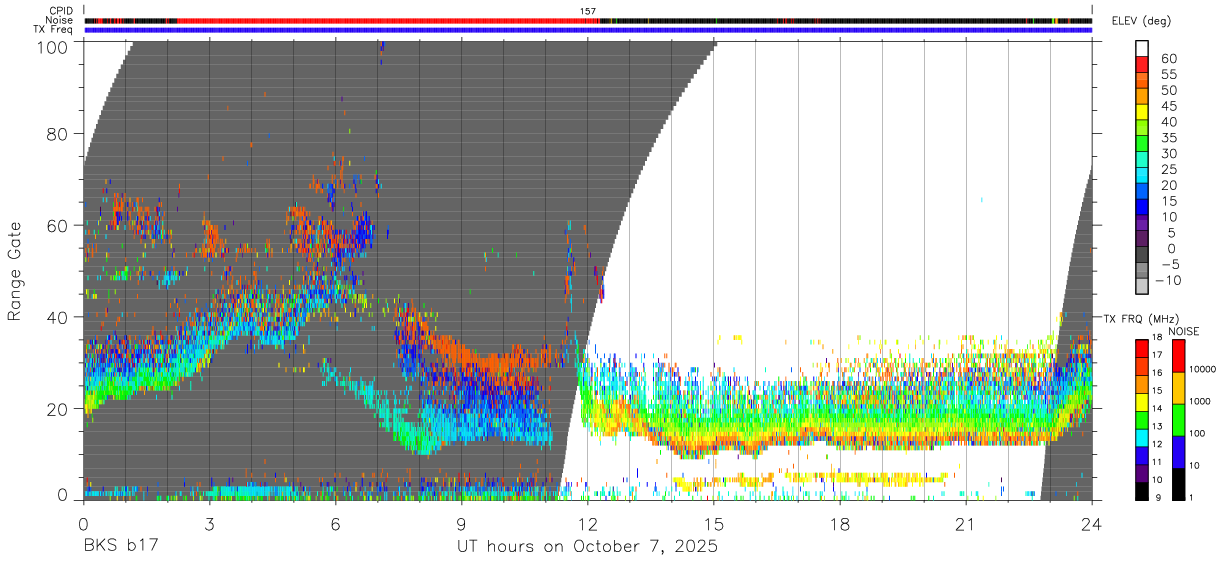Click the 12 hour tick on UT axis
Image resolution: width=1228 pixels, height=567 pixels.
coord(588,523)
